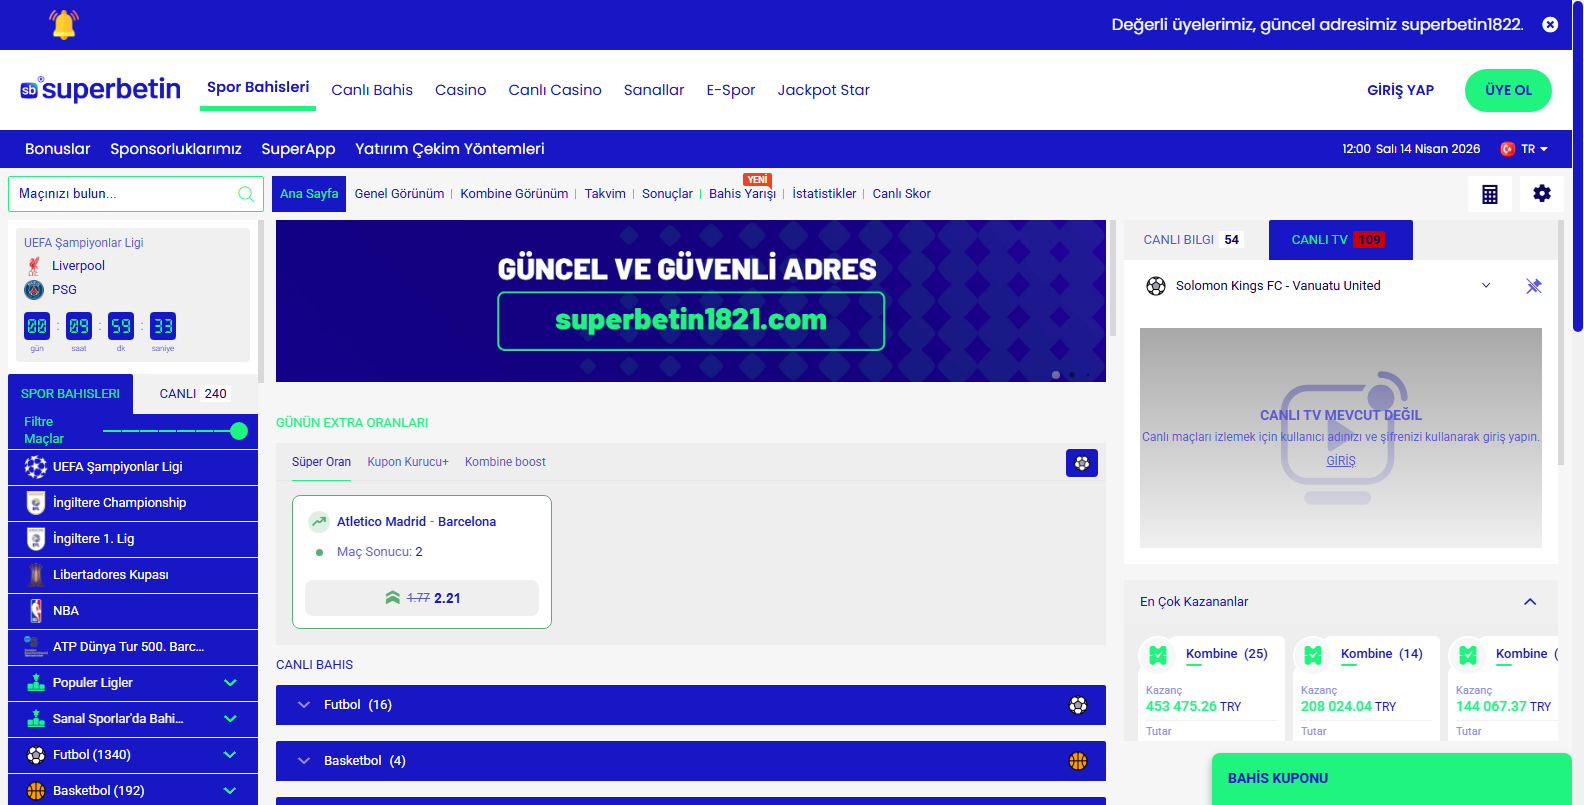The height and width of the screenshot is (805, 1584).
Task: Click the Futbol (1340) ball icon
Action: pos(36,755)
